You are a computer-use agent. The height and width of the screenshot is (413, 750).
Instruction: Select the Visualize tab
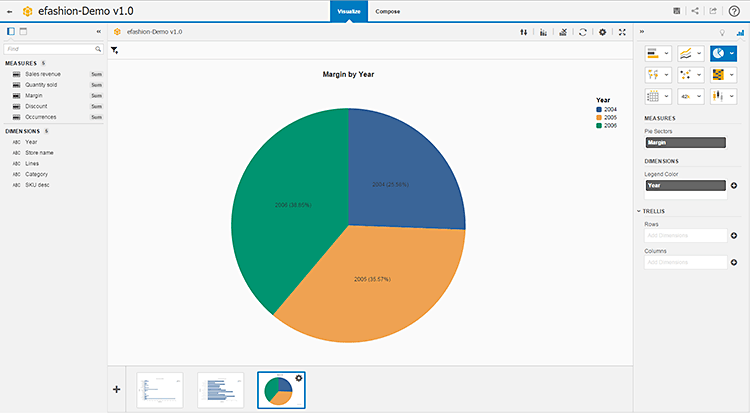(x=349, y=11)
